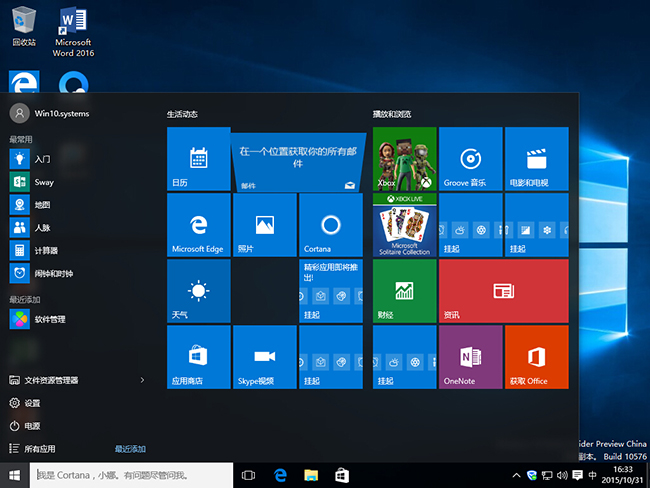Open the 电源 power menu
Image resolution: width=650 pixels, height=488 pixels.
click(25, 426)
